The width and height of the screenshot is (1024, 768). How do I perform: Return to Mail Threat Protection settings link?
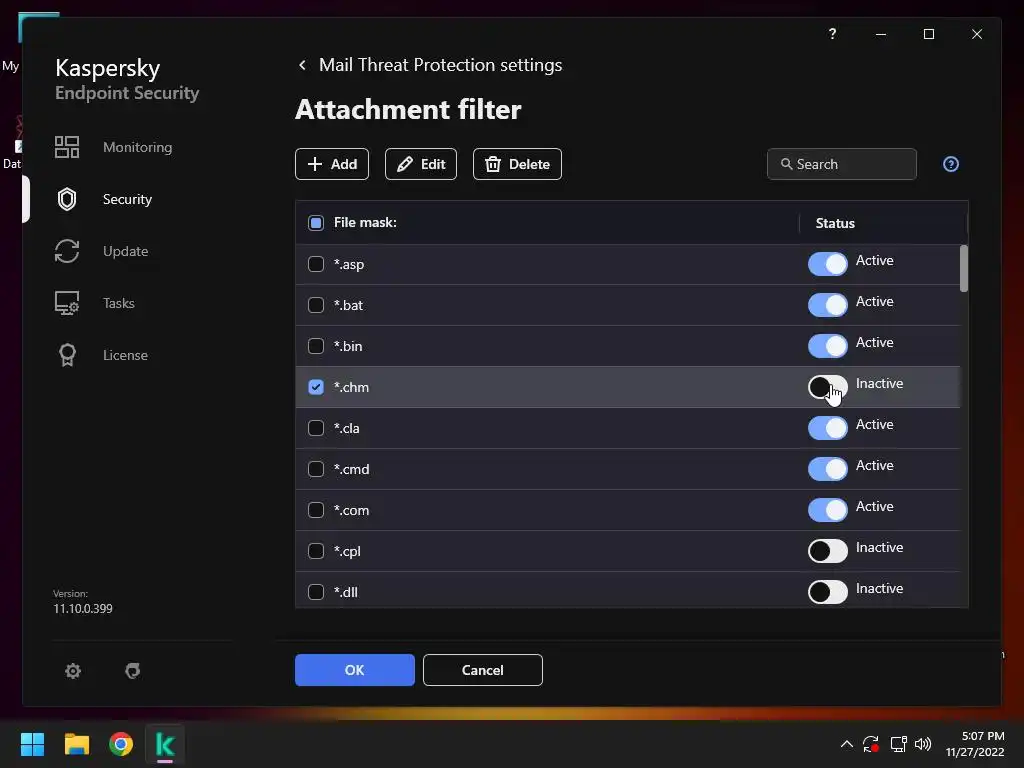click(x=440, y=65)
